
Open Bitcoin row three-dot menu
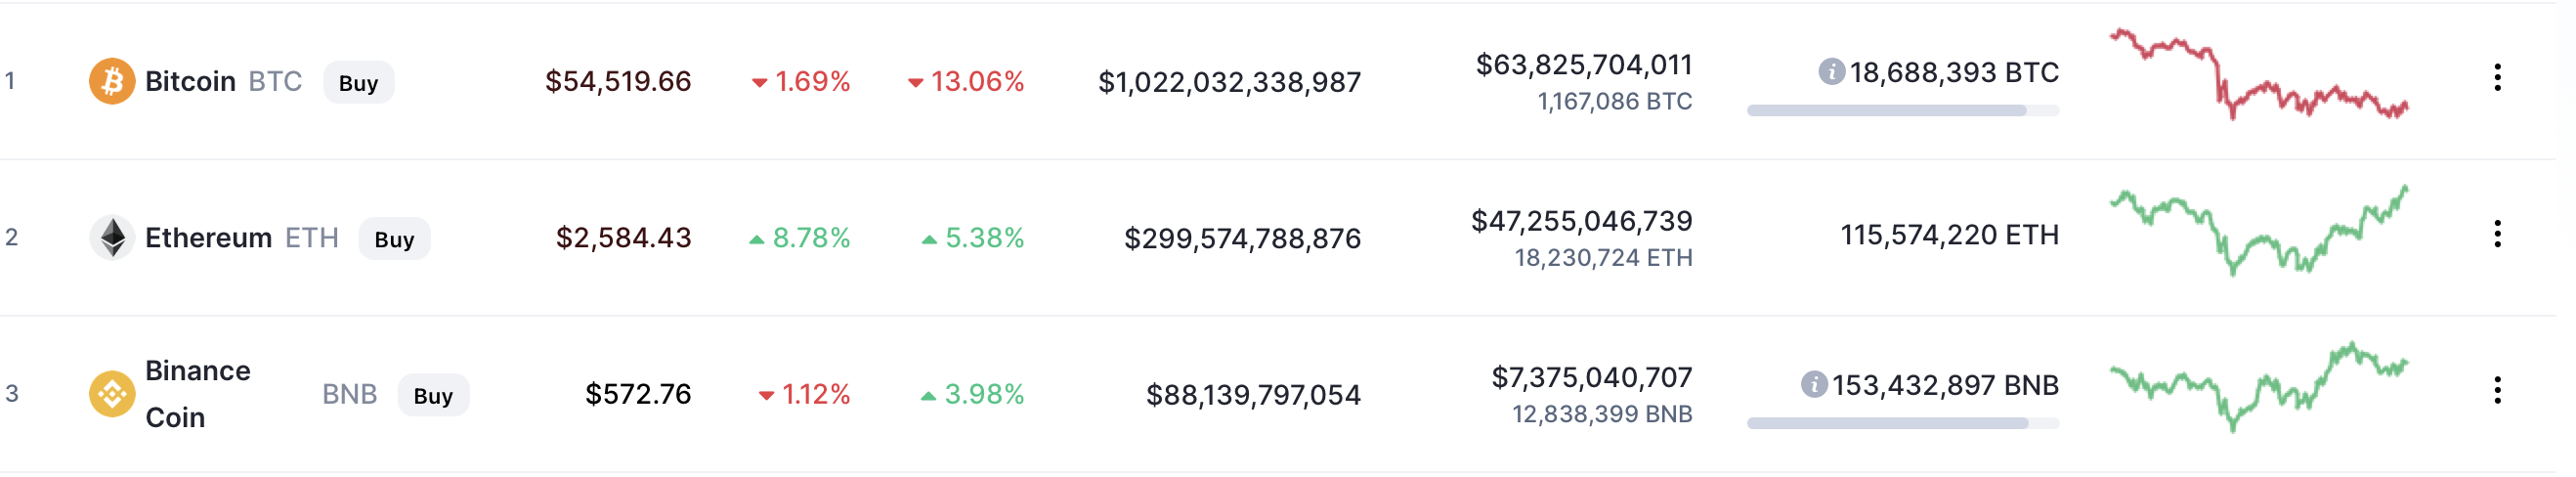(x=2497, y=78)
